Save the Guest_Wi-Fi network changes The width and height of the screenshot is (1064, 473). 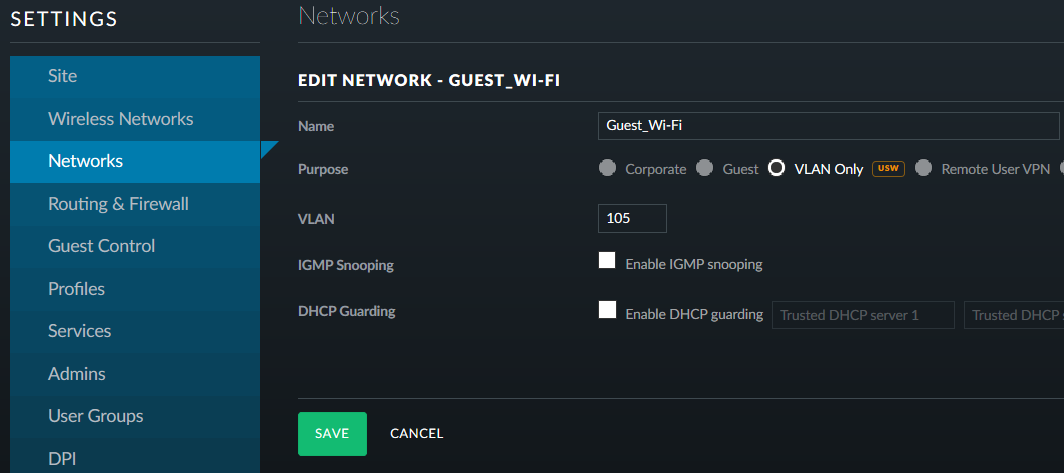(x=332, y=434)
